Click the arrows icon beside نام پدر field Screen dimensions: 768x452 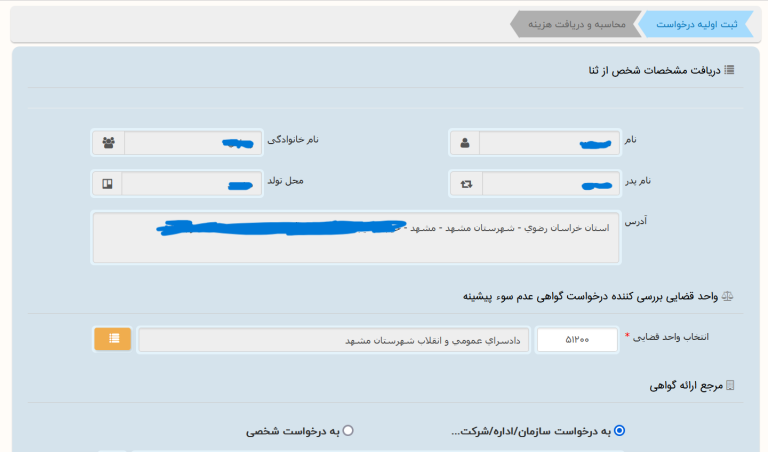[465, 184]
